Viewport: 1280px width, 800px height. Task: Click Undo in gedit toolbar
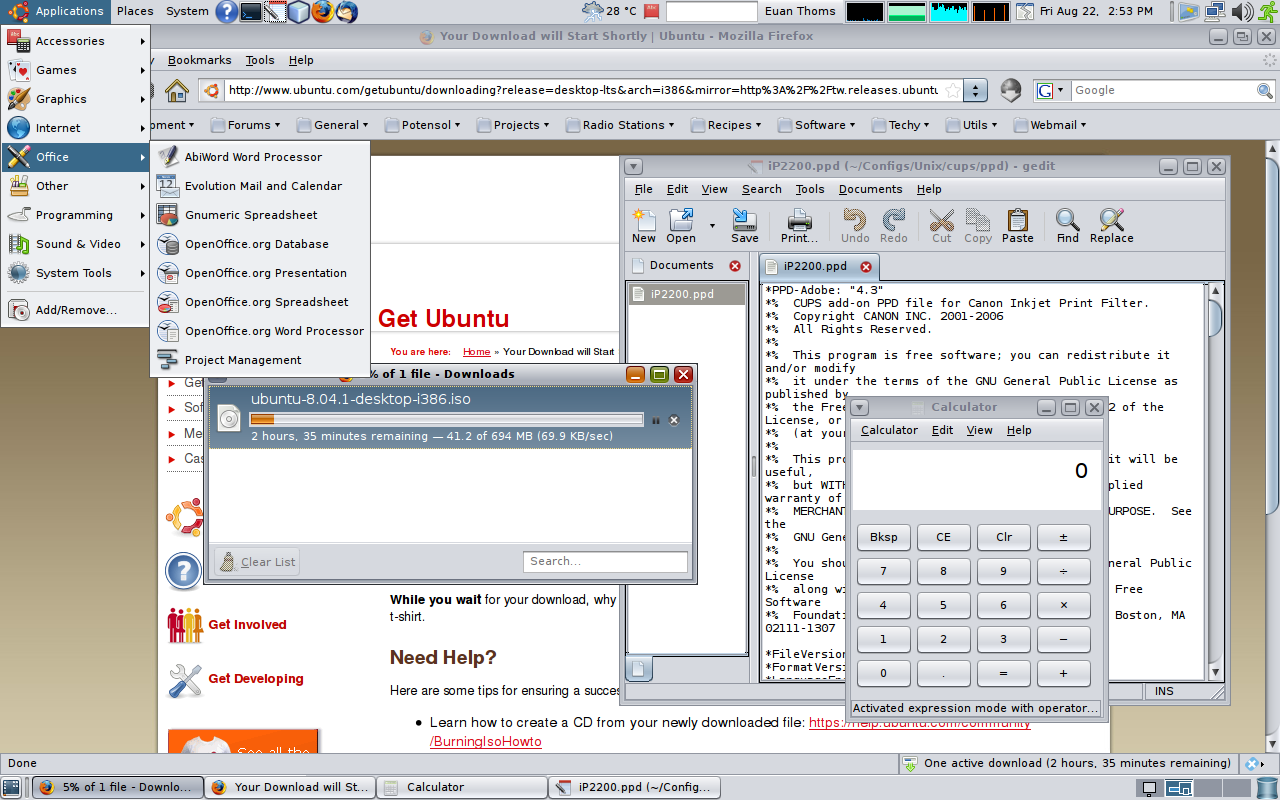point(855,225)
